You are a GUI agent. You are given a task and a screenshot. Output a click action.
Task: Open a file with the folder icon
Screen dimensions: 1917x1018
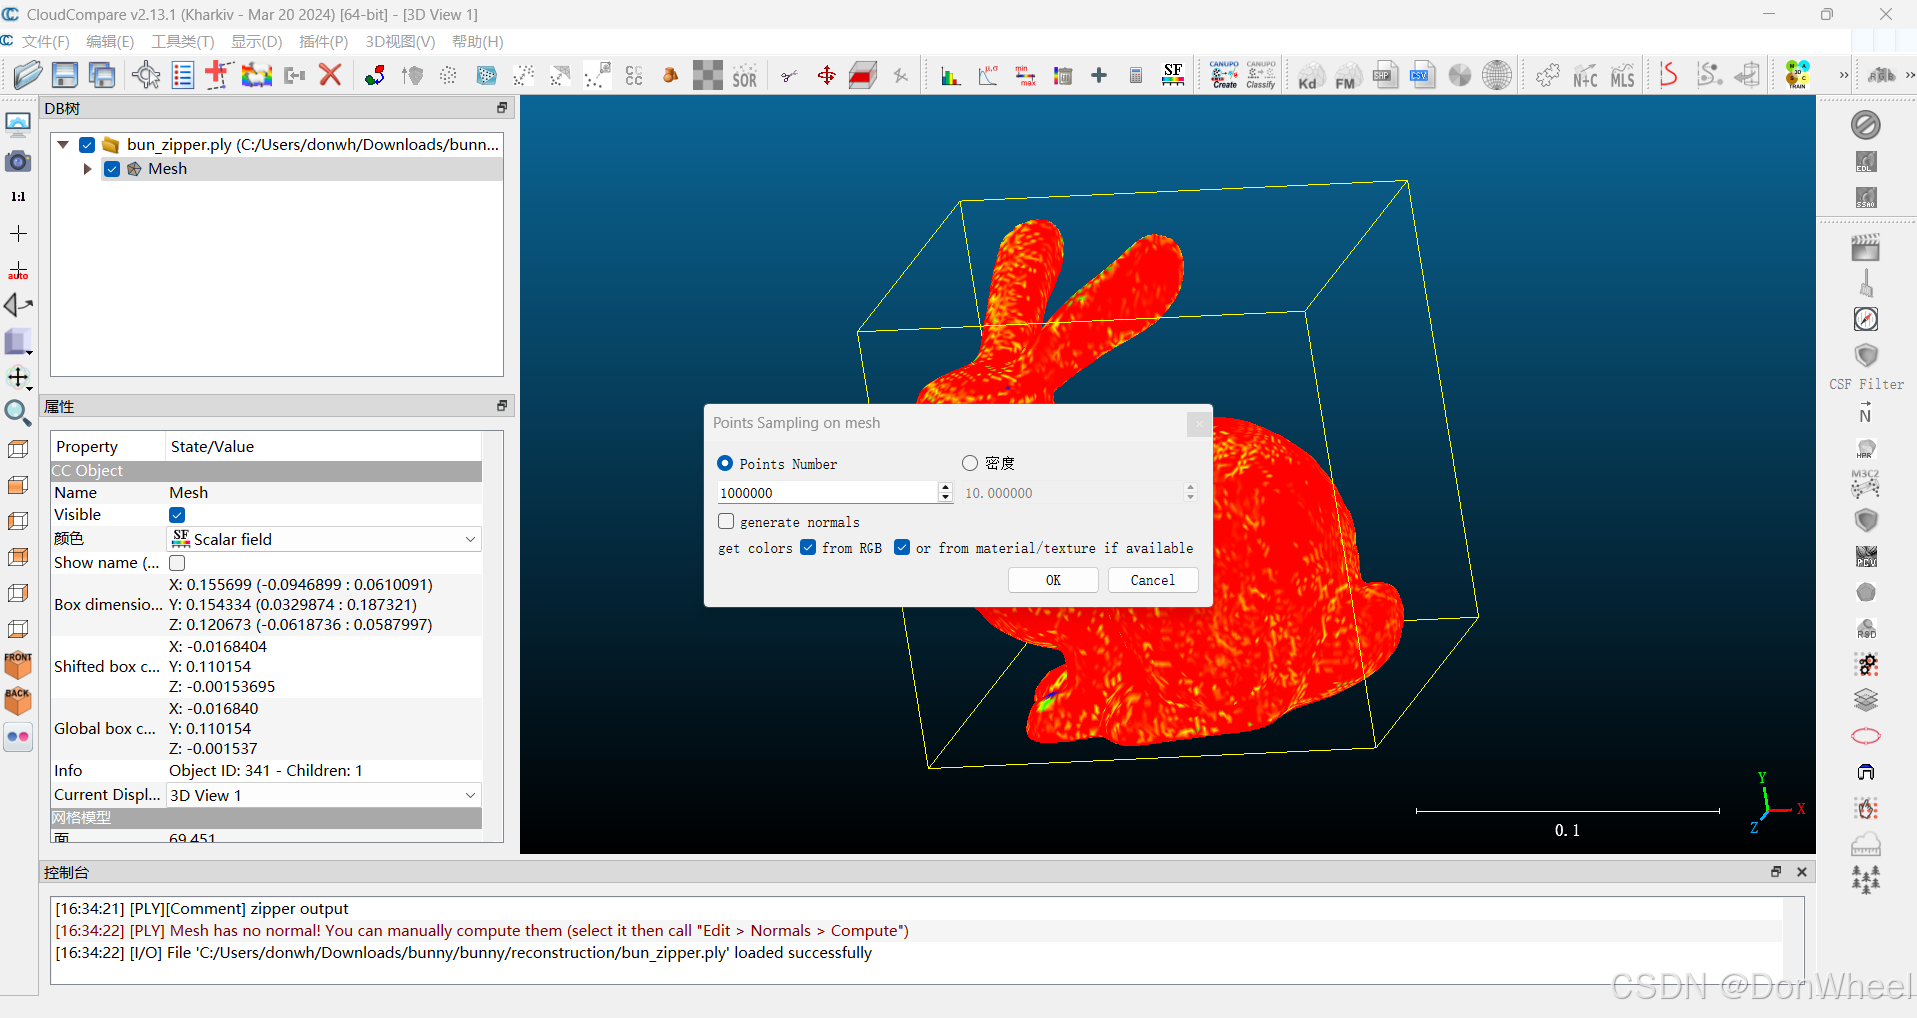(27, 75)
